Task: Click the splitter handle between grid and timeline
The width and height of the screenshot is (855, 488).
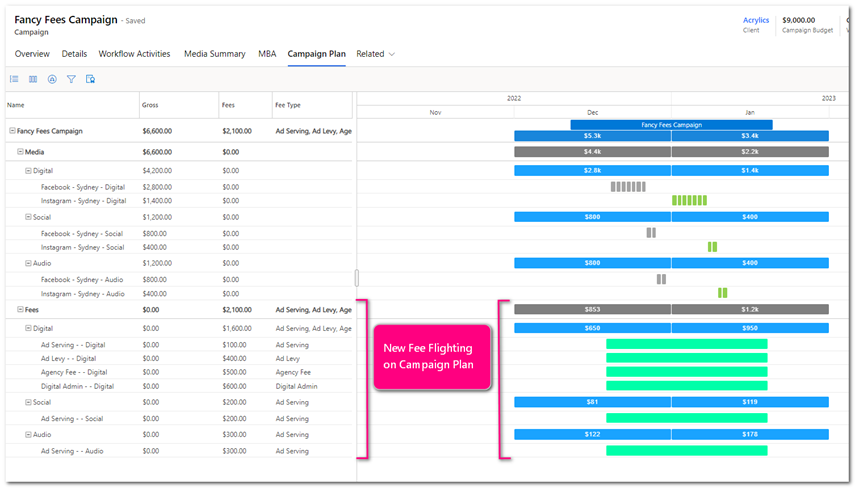Action: (x=356, y=278)
